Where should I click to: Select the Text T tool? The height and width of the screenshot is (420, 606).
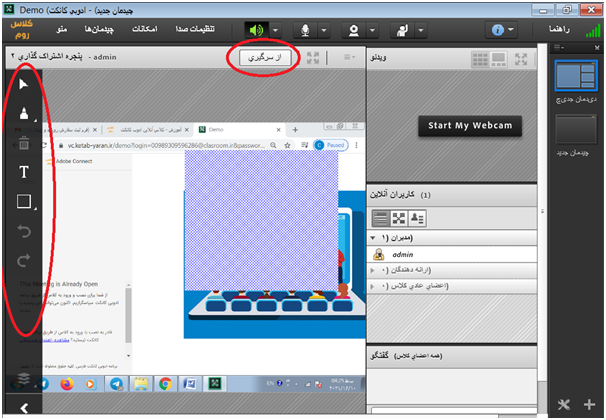24,172
